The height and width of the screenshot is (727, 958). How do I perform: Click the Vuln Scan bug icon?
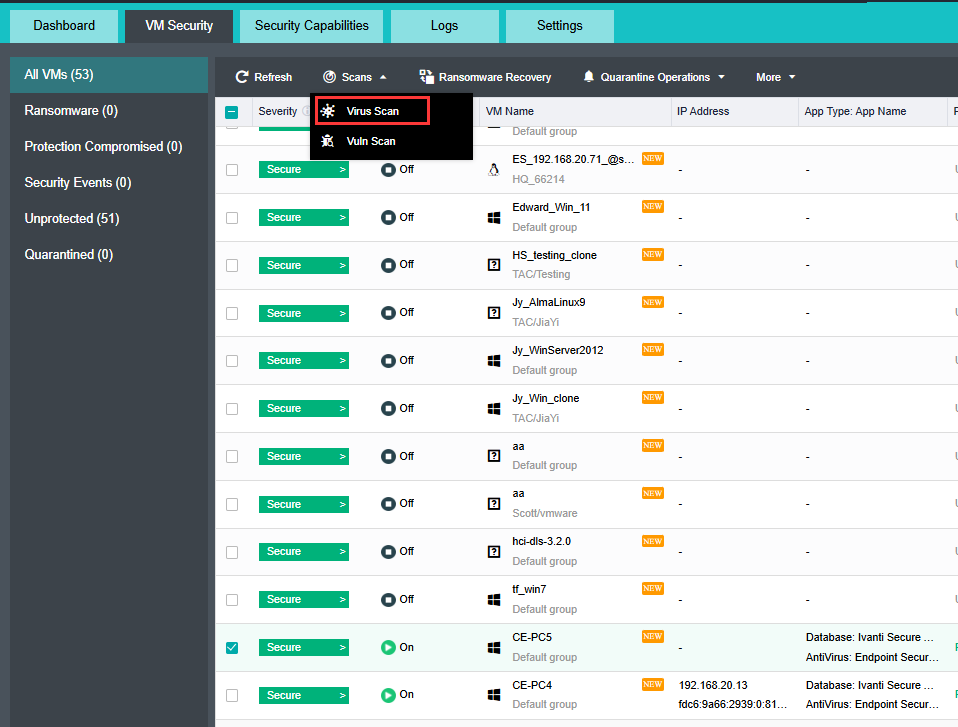click(x=328, y=141)
